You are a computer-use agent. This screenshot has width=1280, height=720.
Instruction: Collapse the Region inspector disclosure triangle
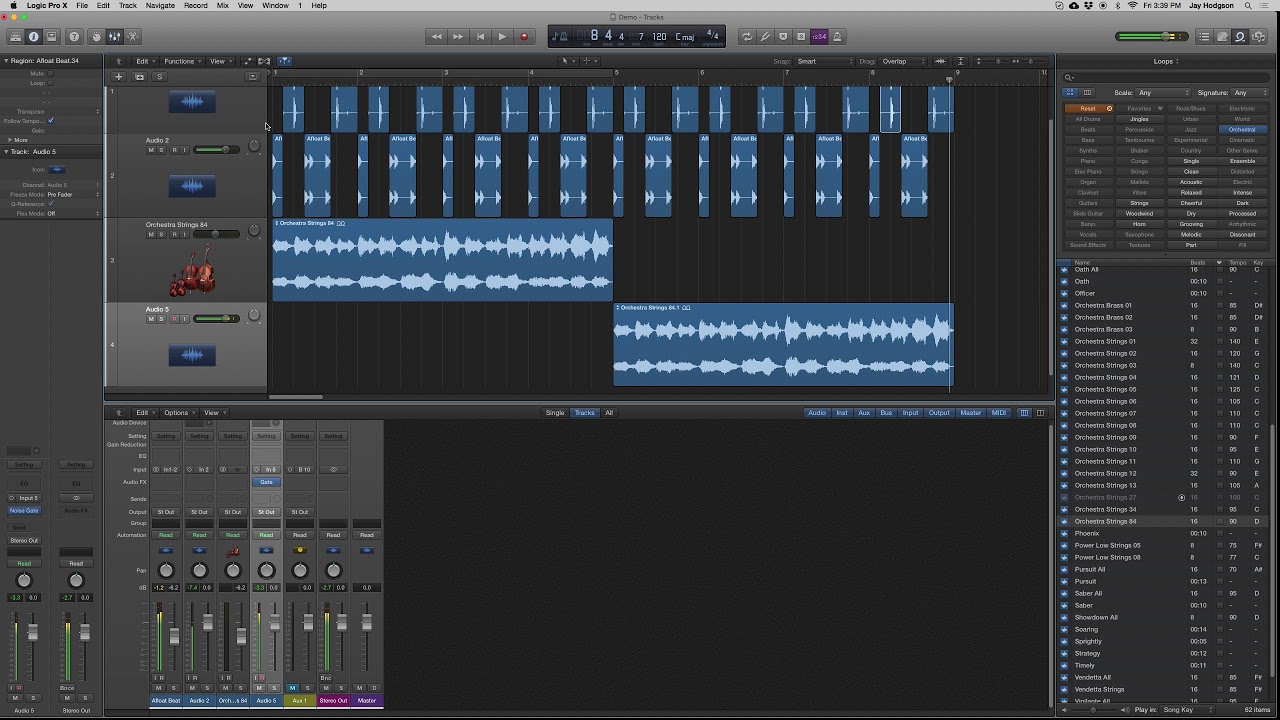[x=6, y=61]
